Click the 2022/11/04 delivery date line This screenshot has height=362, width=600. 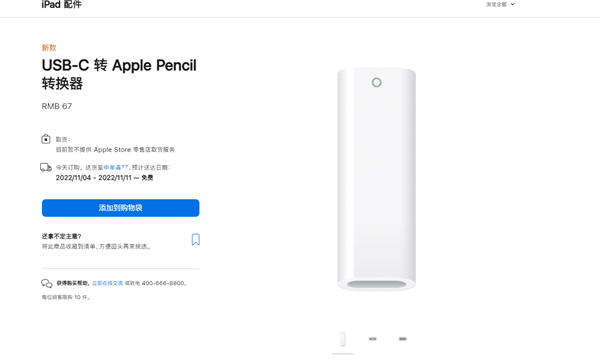[x=104, y=178]
